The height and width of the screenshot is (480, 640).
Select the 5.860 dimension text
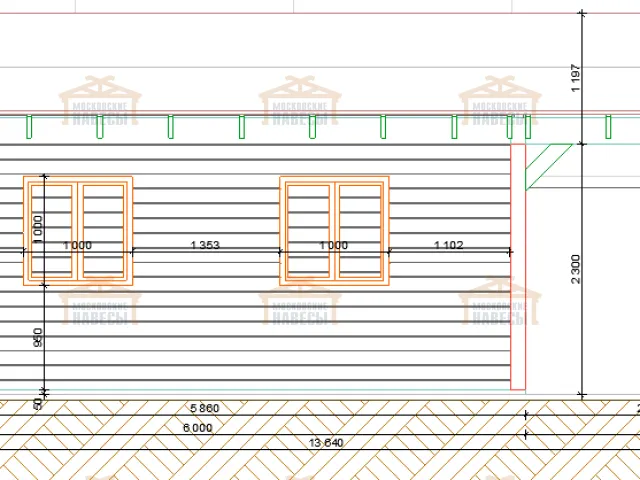click(x=205, y=409)
